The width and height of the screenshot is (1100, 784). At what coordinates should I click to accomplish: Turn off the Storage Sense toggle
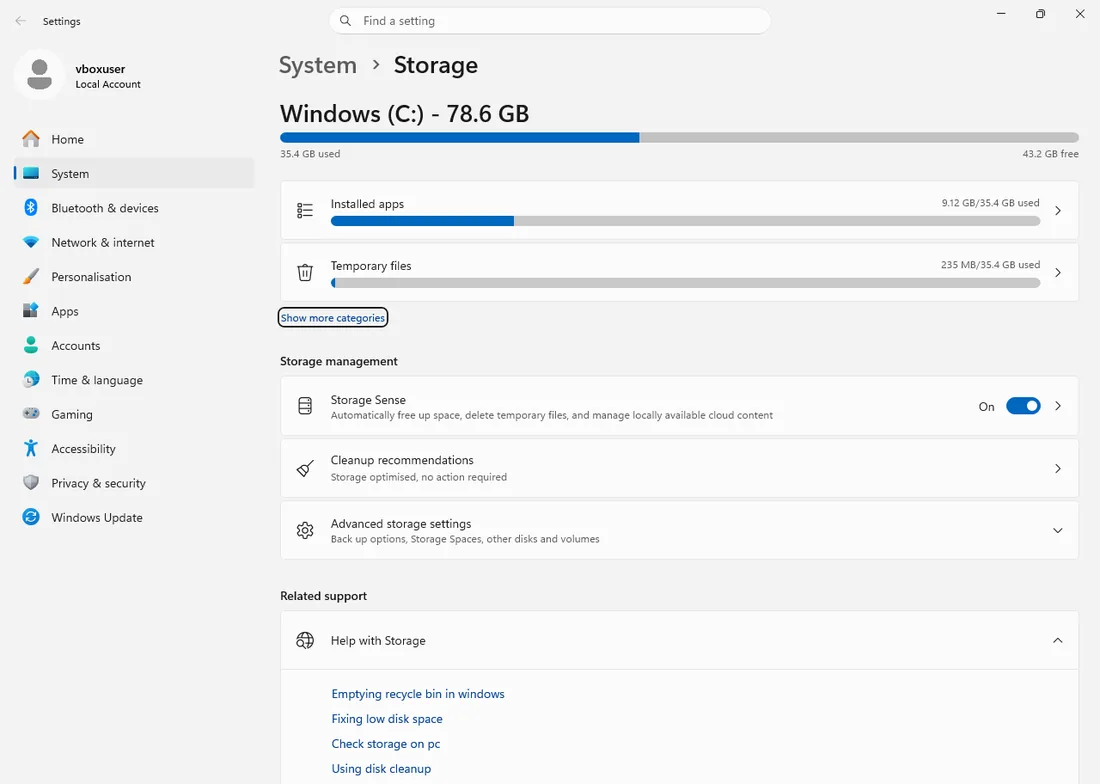pos(1023,406)
